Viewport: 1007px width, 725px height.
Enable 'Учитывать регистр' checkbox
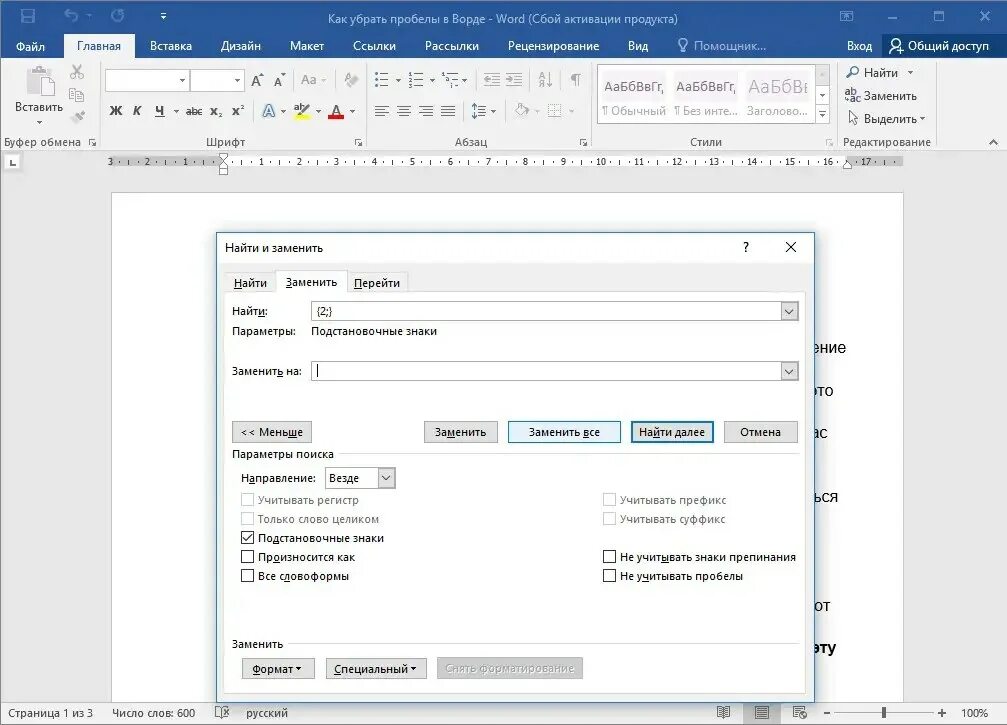(x=247, y=500)
